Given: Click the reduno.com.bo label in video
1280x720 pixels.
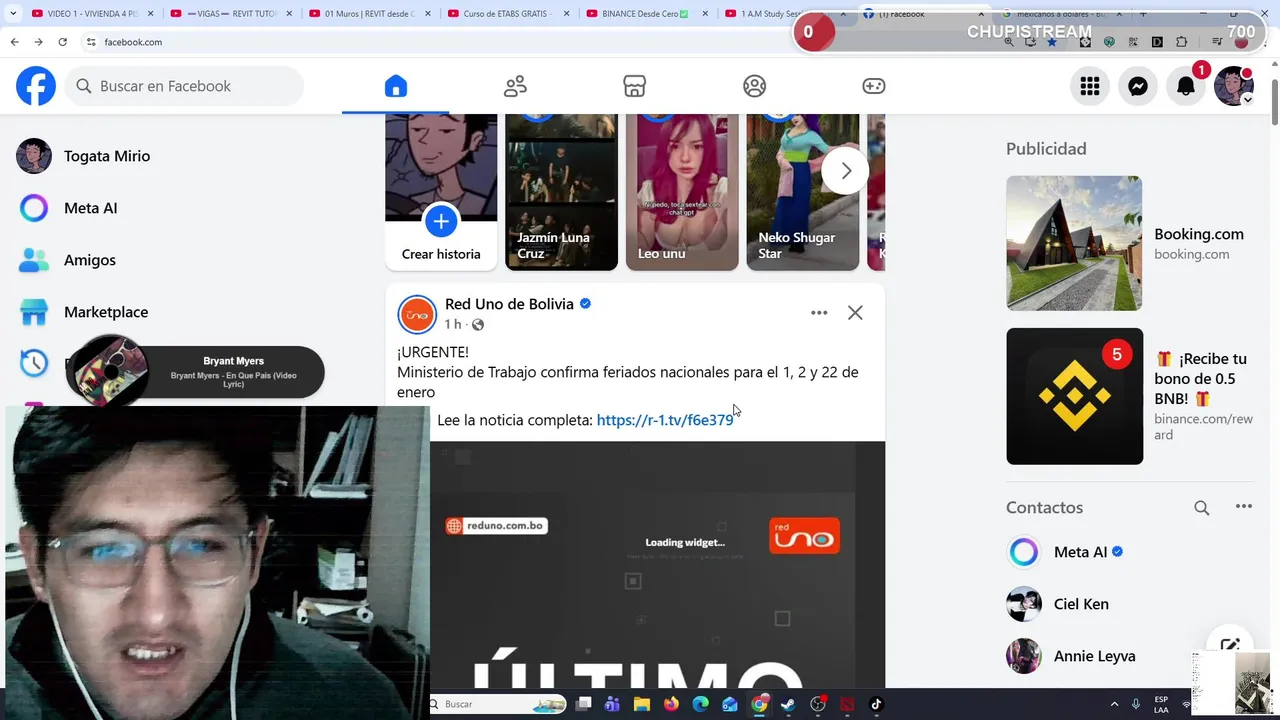Looking at the screenshot, I should pos(497,526).
